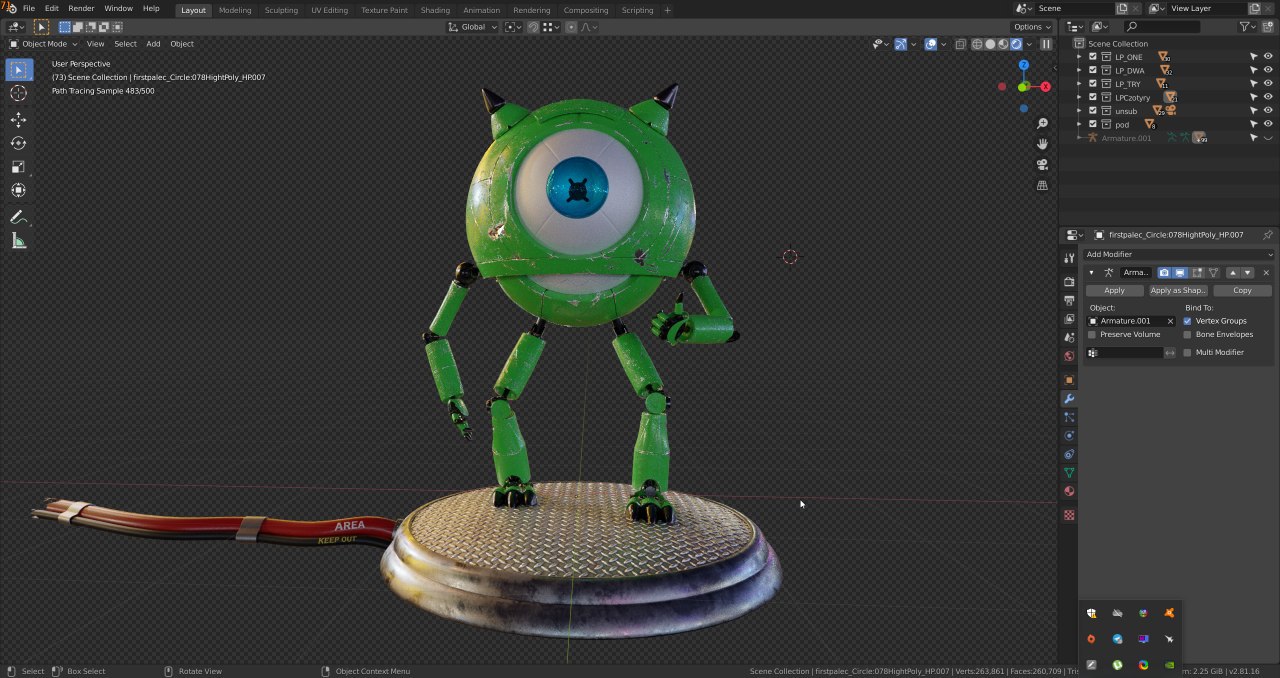The height and width of the screenshot is (678, 1280).
Task: Click the pan hand viewport gizmo
Action: pyautogui.click(x=1042, y=144)
